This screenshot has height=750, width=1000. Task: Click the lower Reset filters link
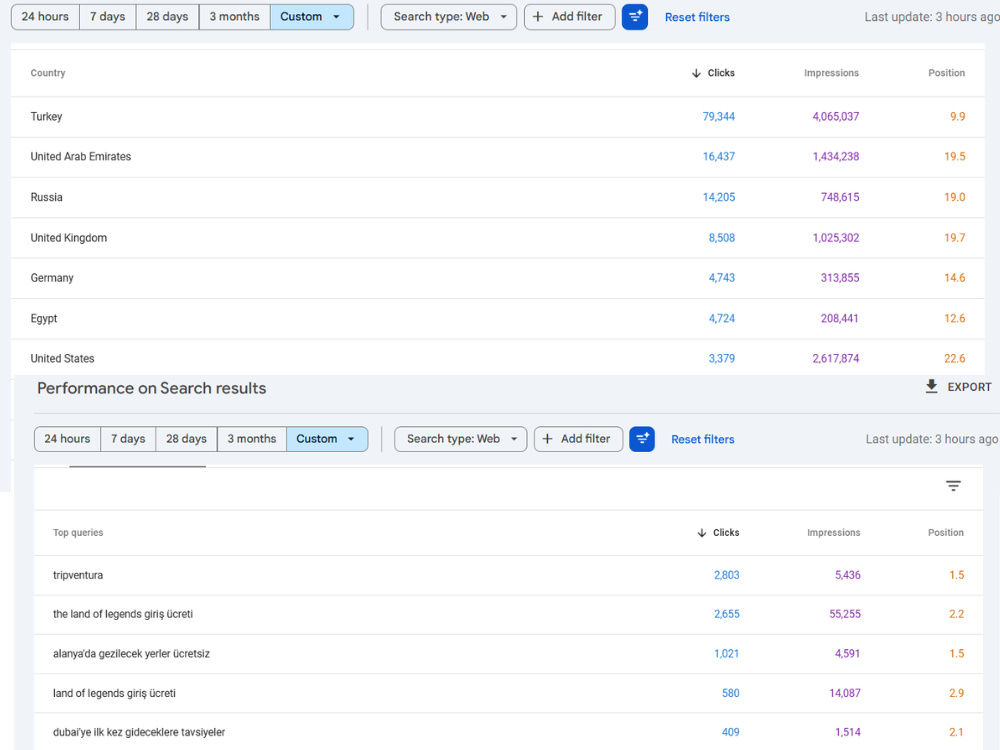(702, 439)
